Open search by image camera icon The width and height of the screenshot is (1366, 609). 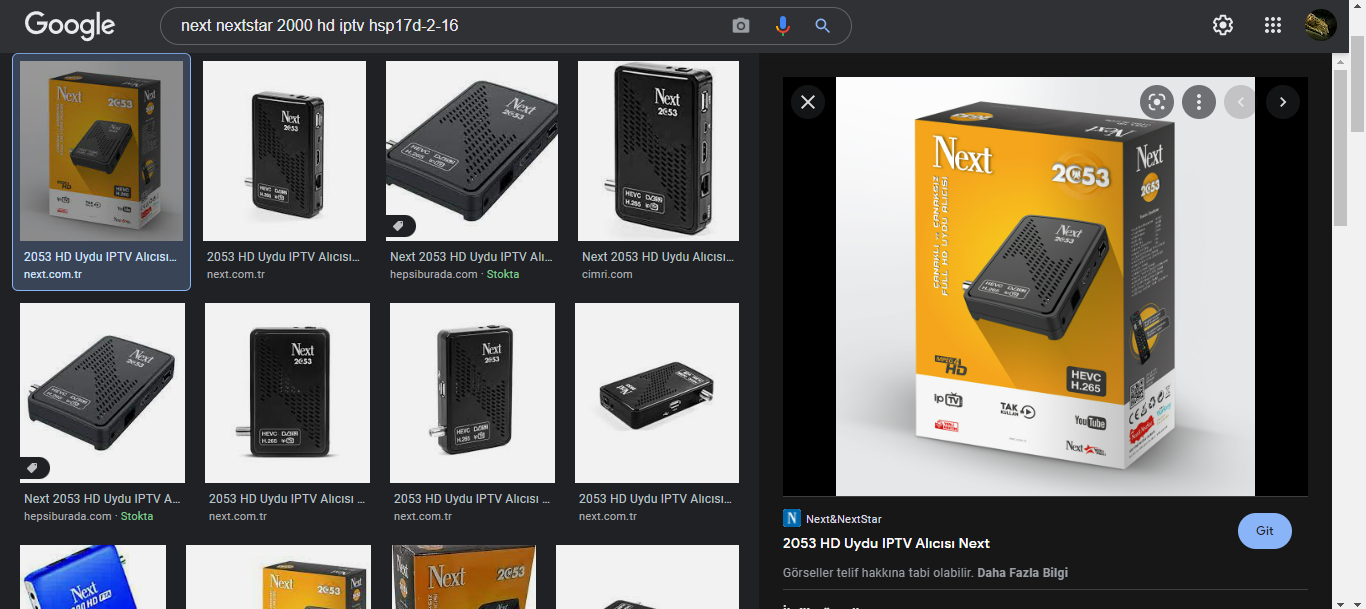pyautogui.click(x=740, y=26)
